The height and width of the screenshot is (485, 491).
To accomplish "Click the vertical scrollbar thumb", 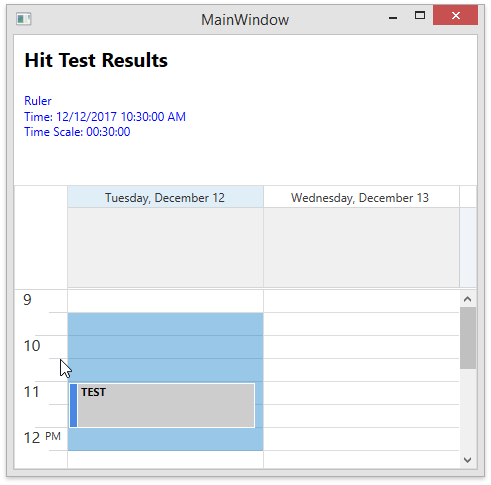I will [468, 338].
